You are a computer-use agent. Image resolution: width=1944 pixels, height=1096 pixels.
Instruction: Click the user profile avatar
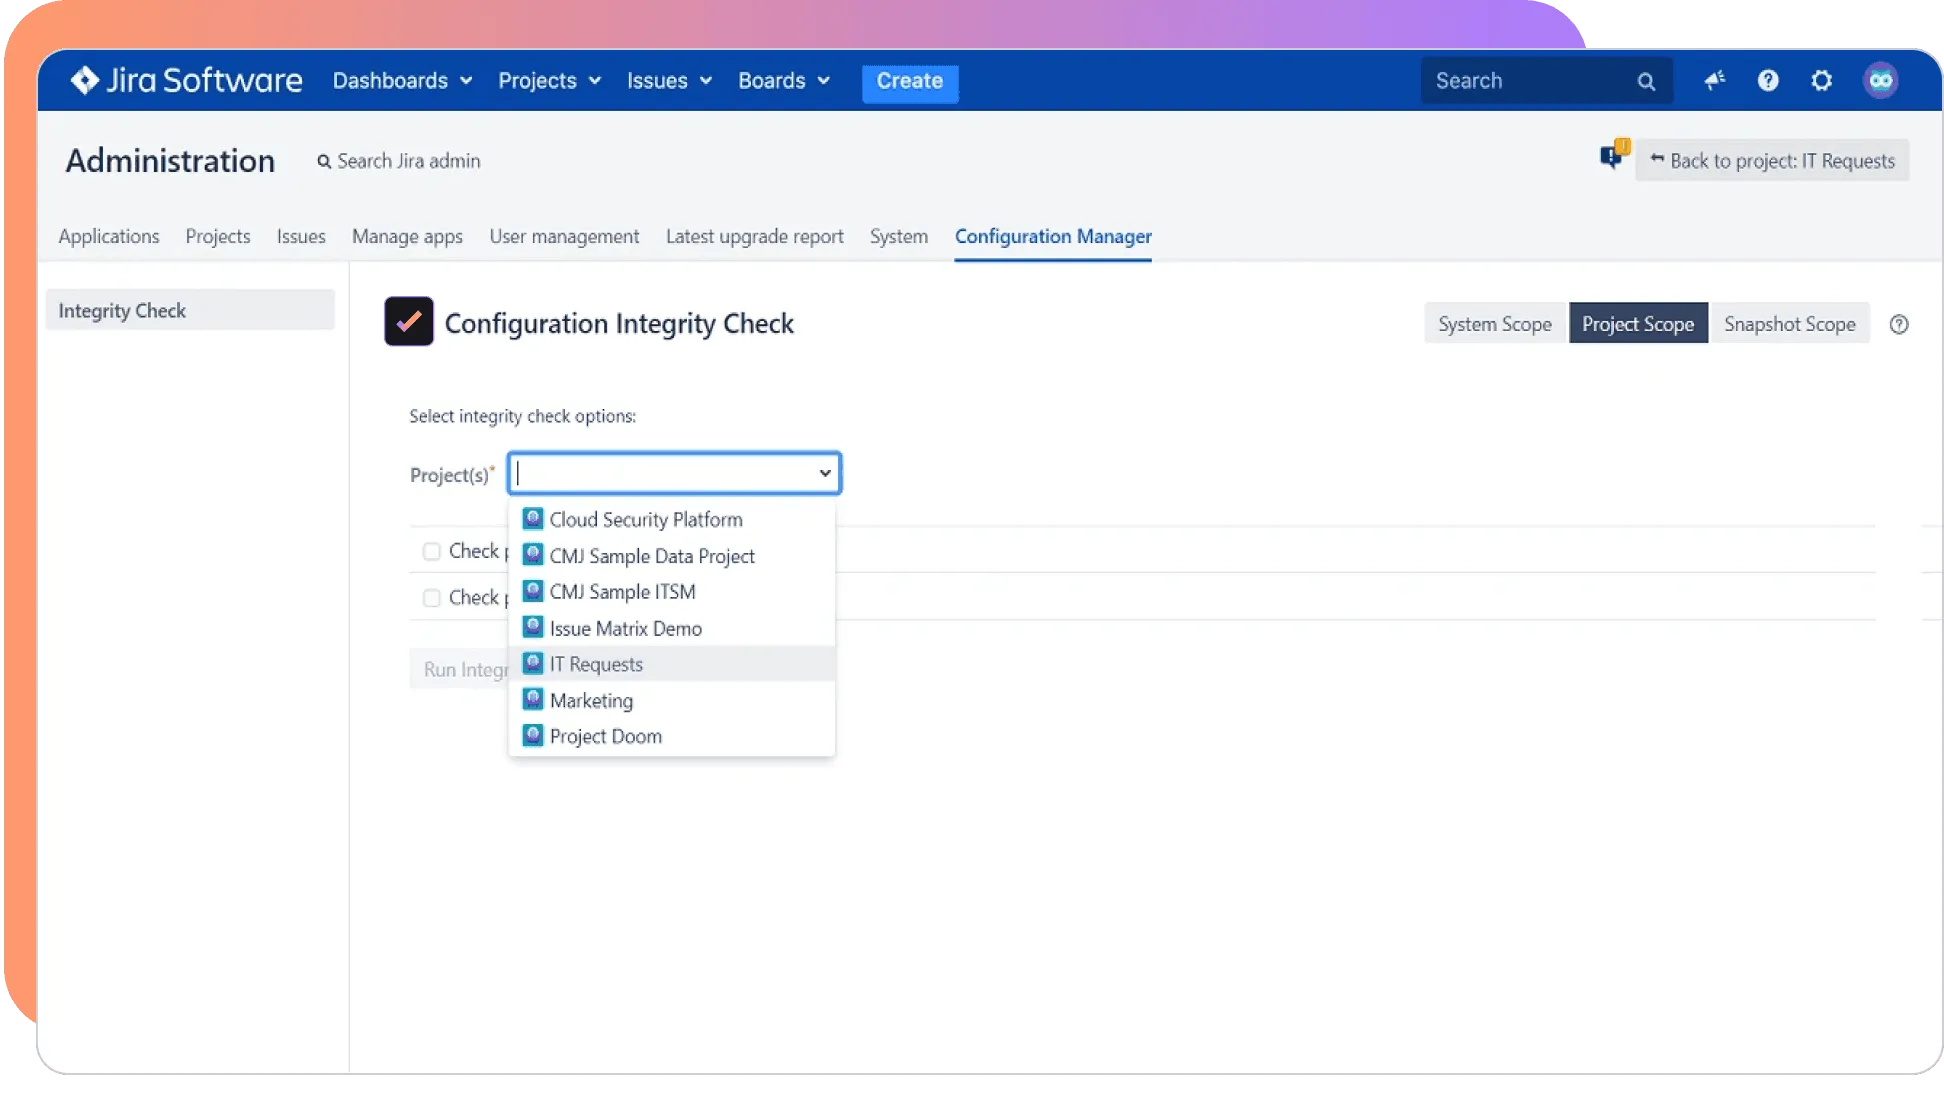[x=1880, y=80]
